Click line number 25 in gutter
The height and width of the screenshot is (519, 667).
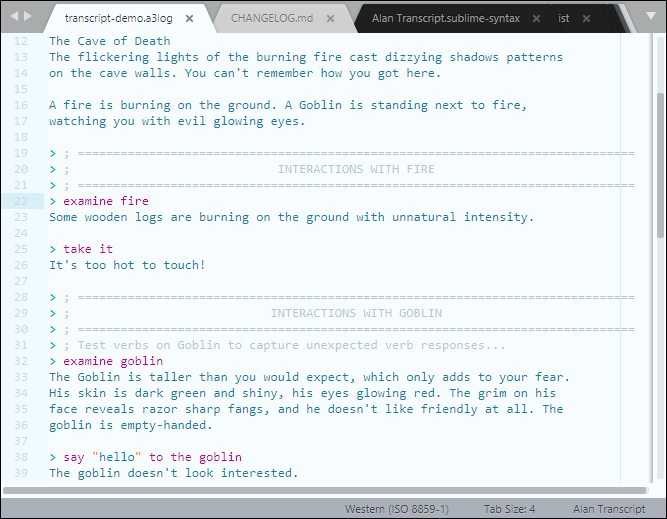(x=20, y=249)
